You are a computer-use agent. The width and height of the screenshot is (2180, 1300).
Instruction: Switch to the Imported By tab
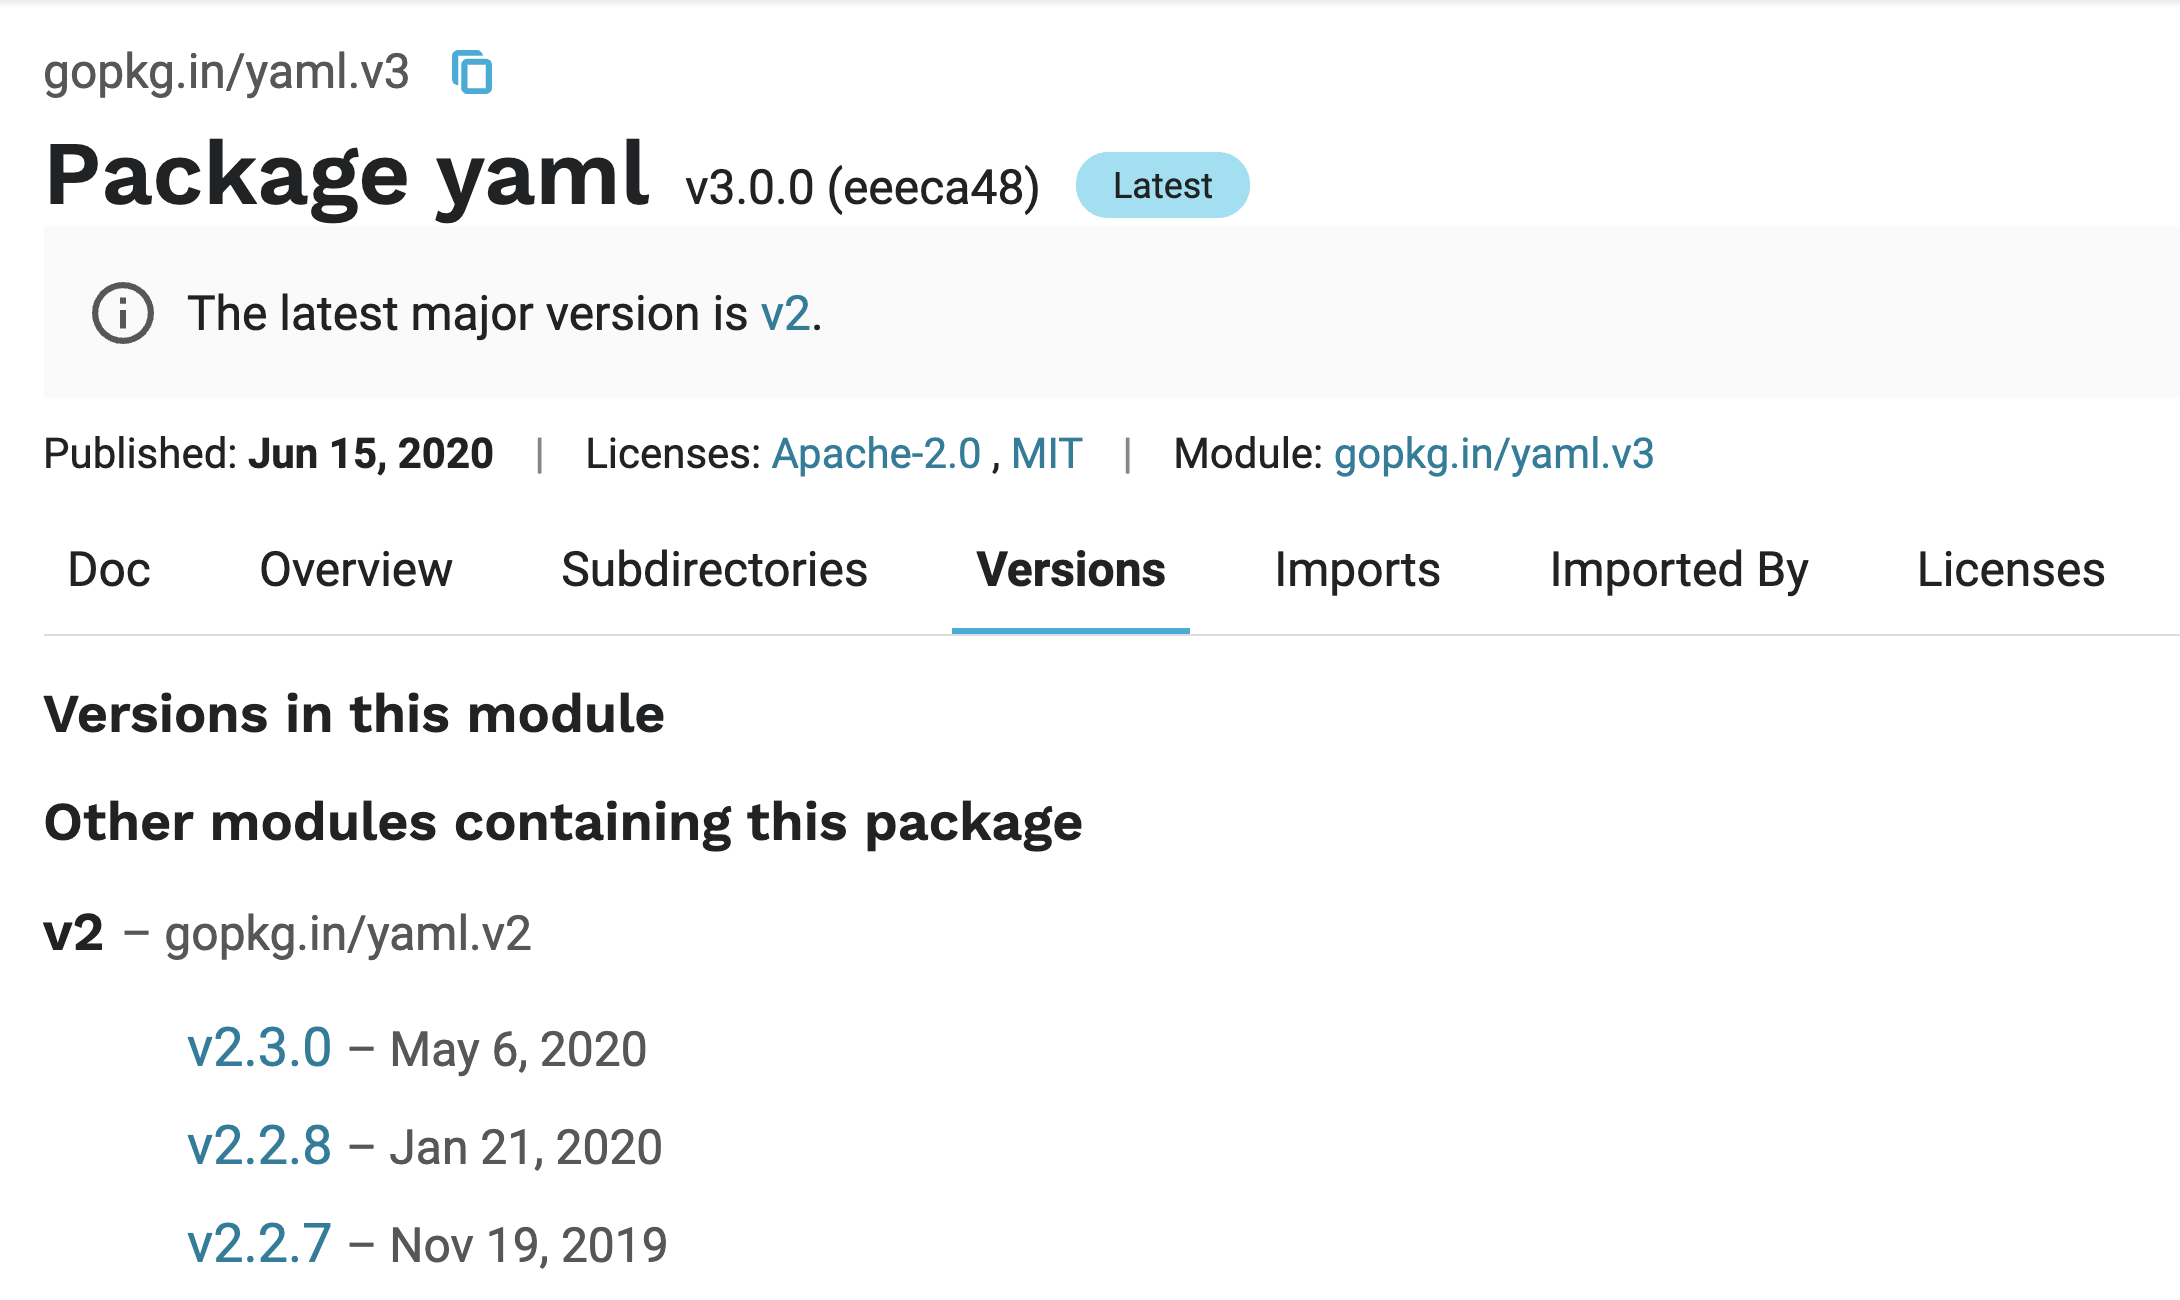point(1679,570)
